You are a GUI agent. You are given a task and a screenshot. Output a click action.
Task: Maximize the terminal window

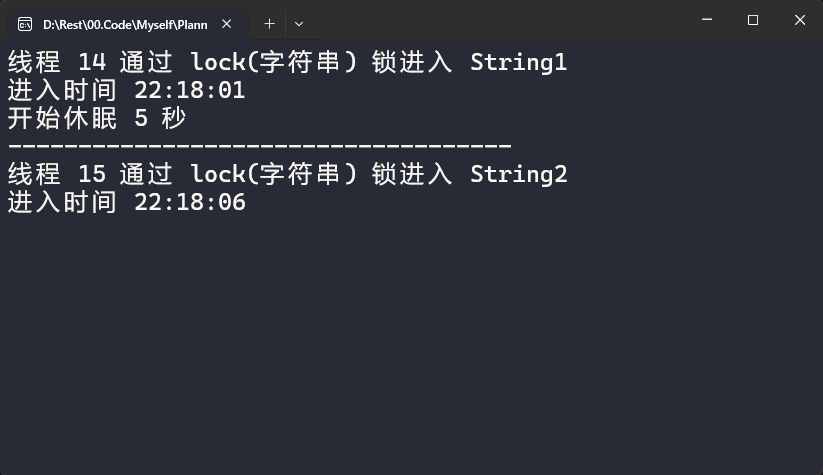(x=753, y=20)
